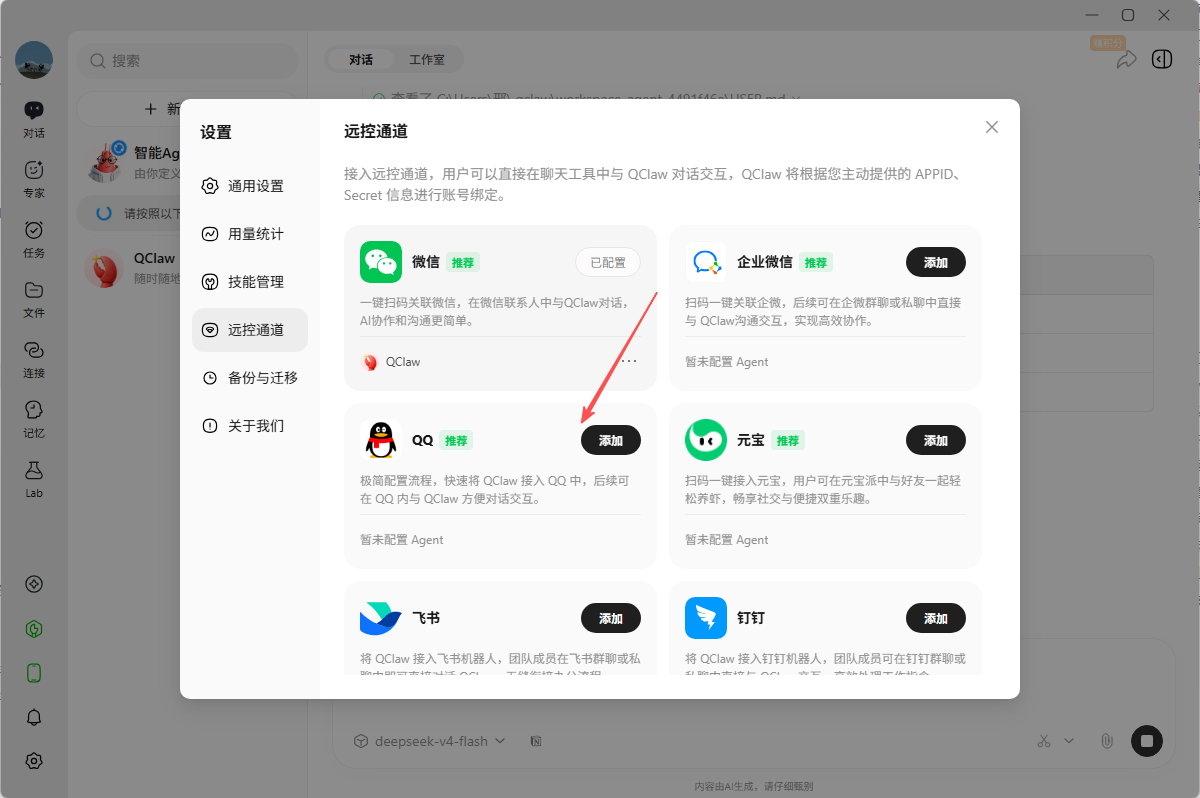Open 对话 in left sidebar

coord(34,119)
